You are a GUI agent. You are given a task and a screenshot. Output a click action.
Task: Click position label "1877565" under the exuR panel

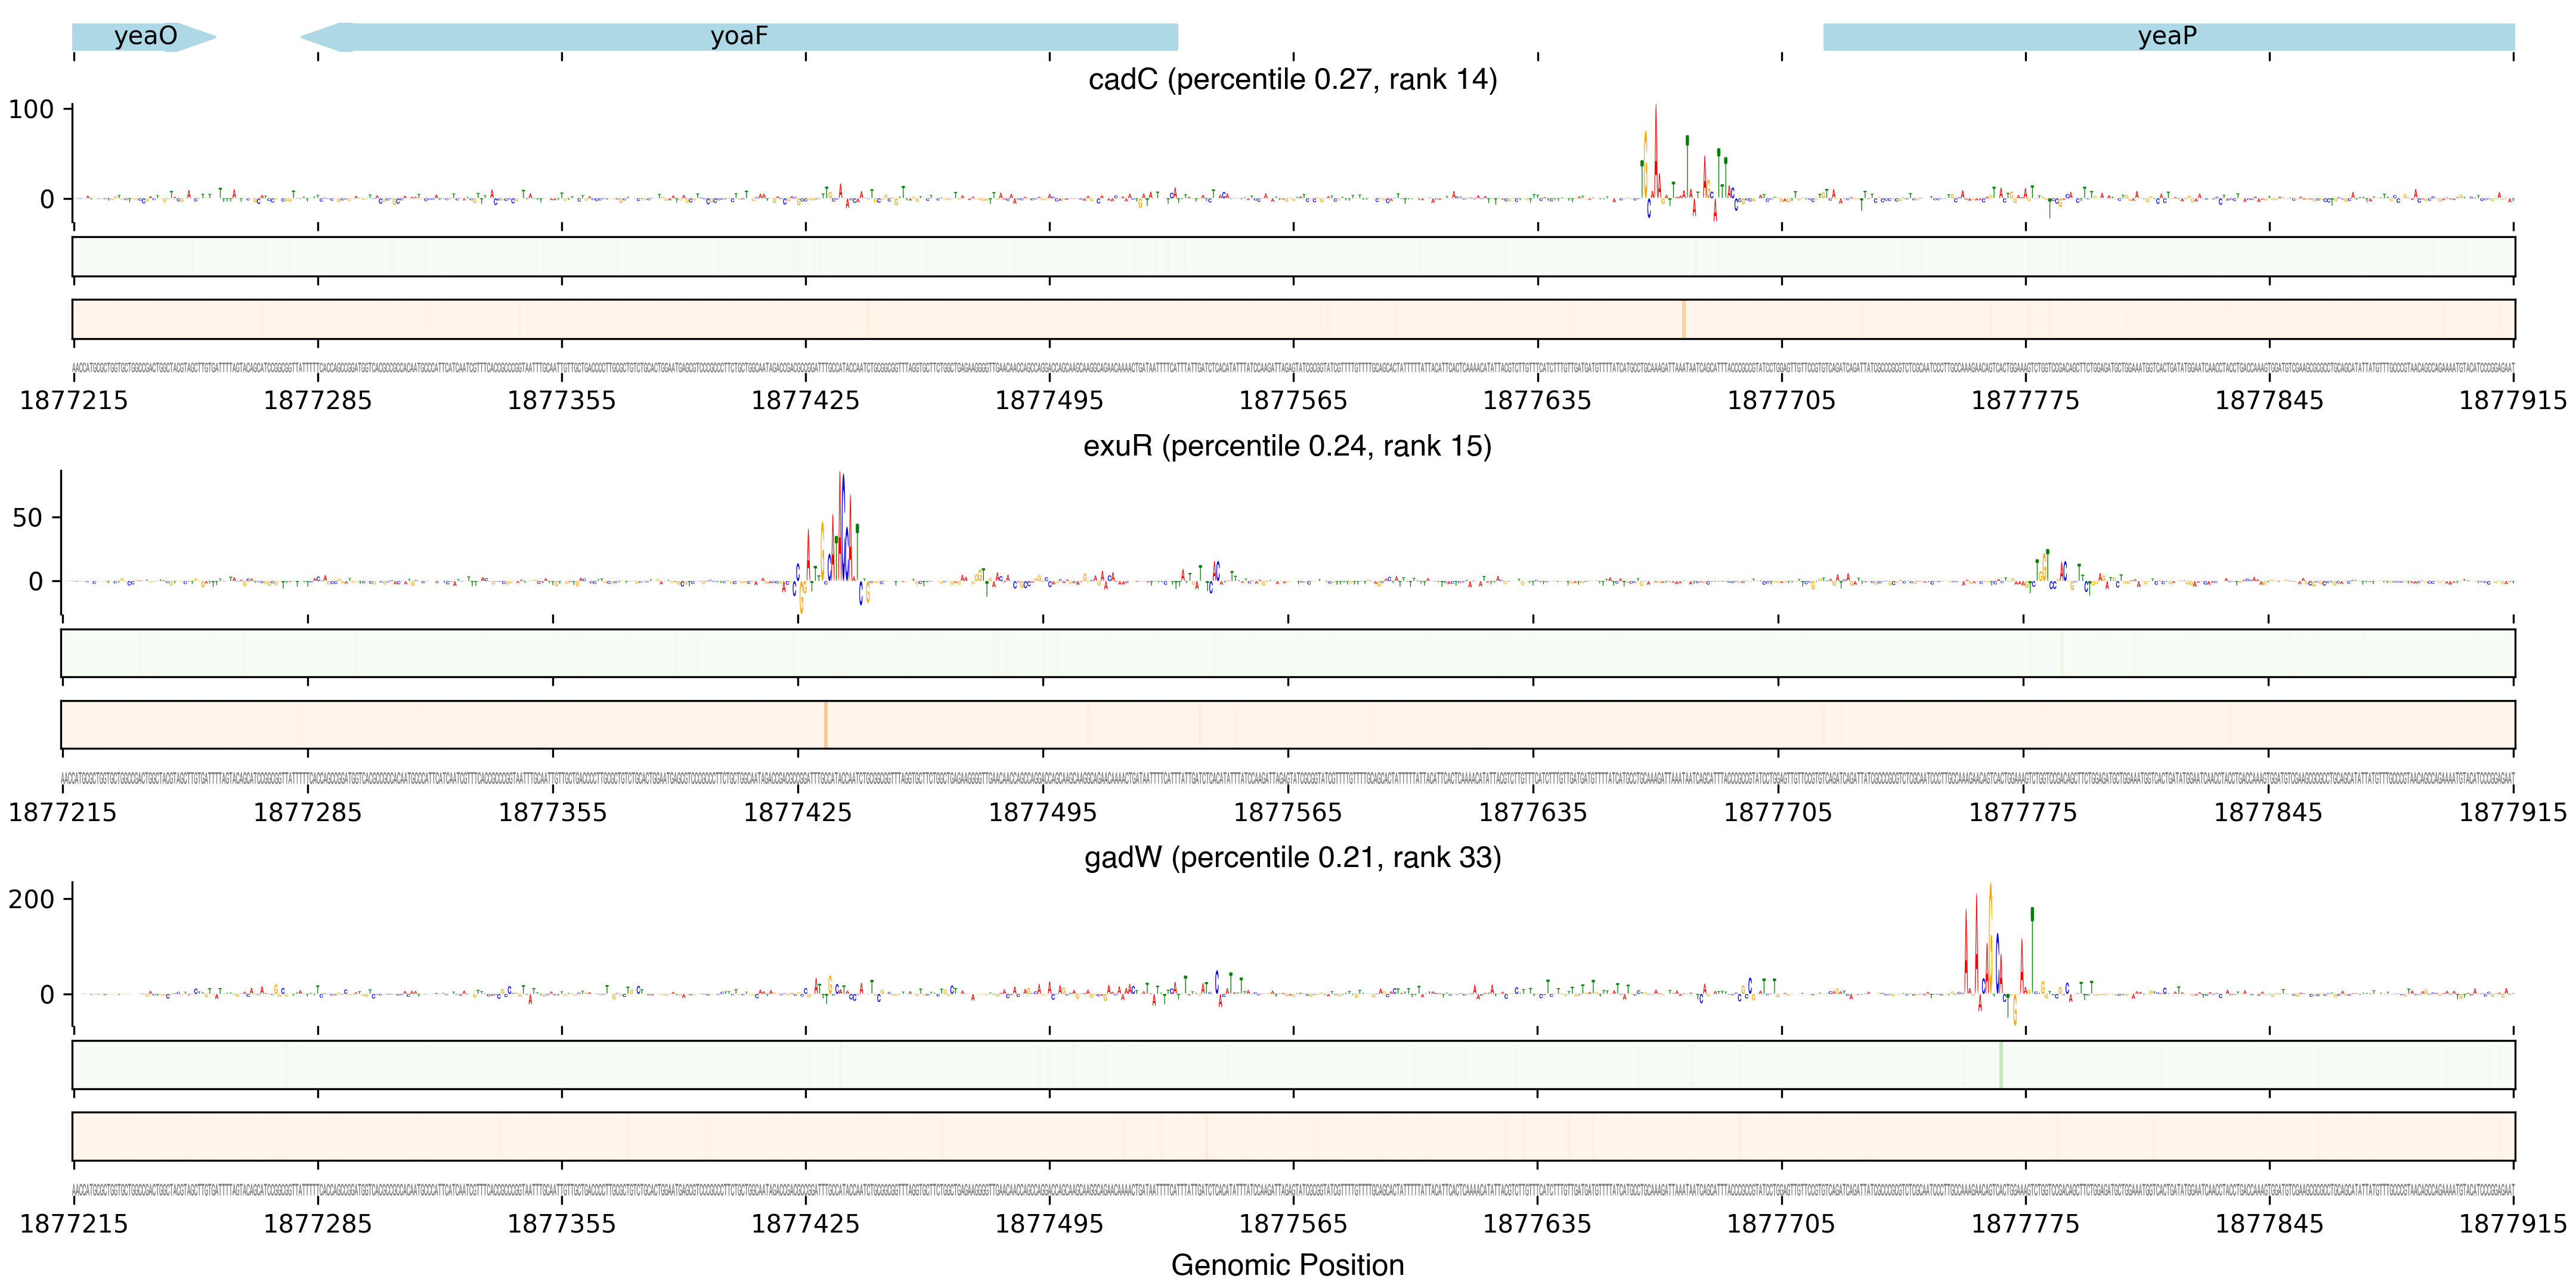pyautogui.click(x=1288, y=813)
